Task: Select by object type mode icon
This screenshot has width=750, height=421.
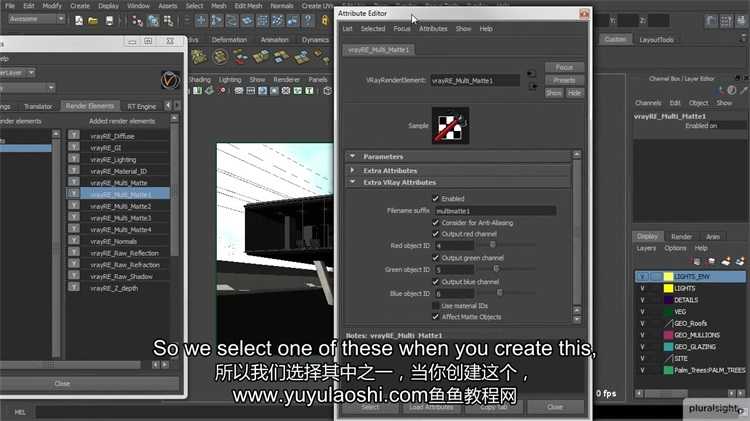Action: [x=153, y=21]
